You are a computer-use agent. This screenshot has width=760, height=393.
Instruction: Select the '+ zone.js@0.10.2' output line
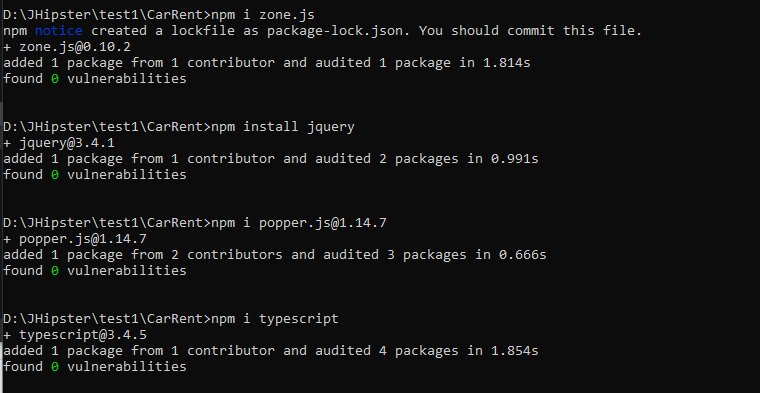67,47
